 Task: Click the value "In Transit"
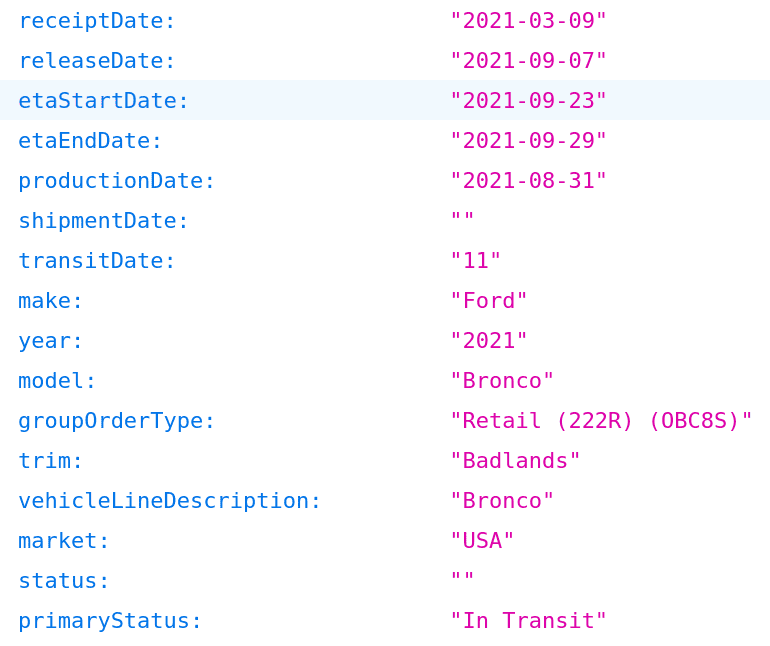[x=528, y=621]
